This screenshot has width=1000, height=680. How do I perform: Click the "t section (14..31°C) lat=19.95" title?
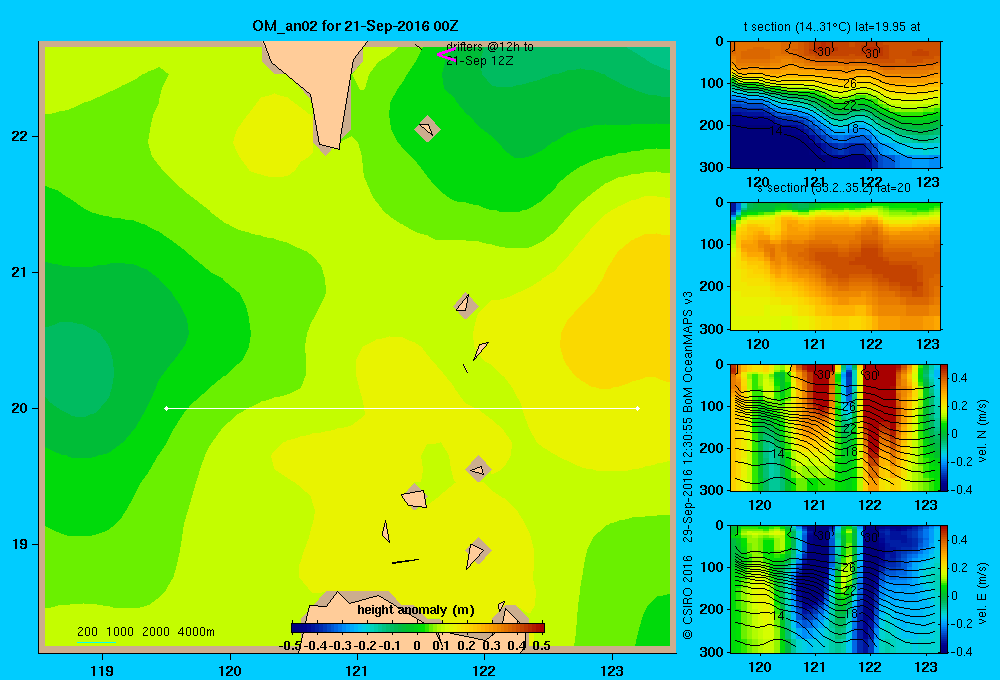(x=832, y=27)
